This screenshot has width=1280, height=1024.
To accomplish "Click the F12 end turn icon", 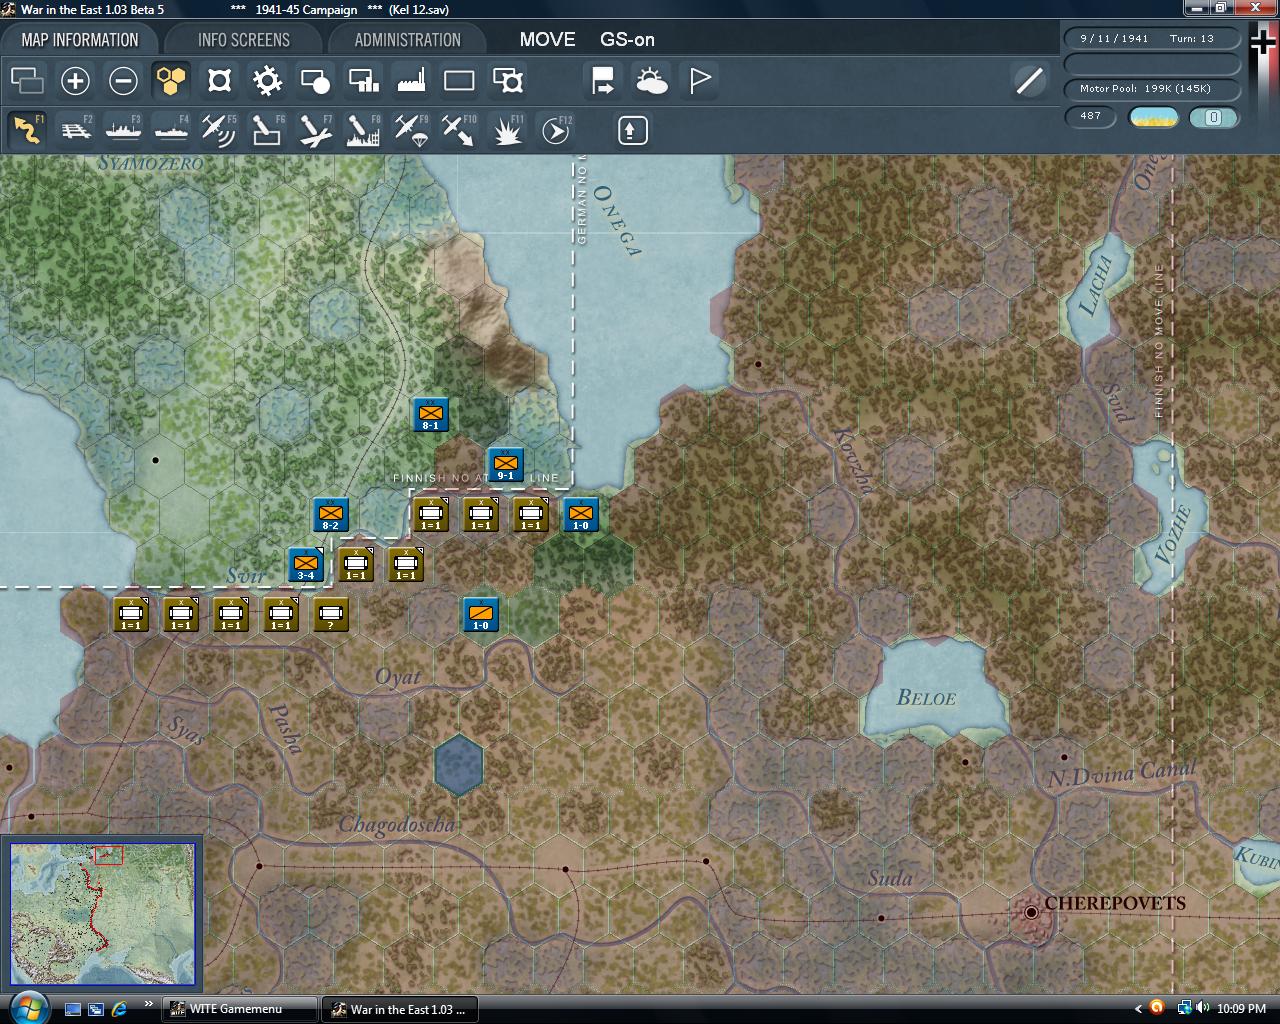I will (556, 130).
